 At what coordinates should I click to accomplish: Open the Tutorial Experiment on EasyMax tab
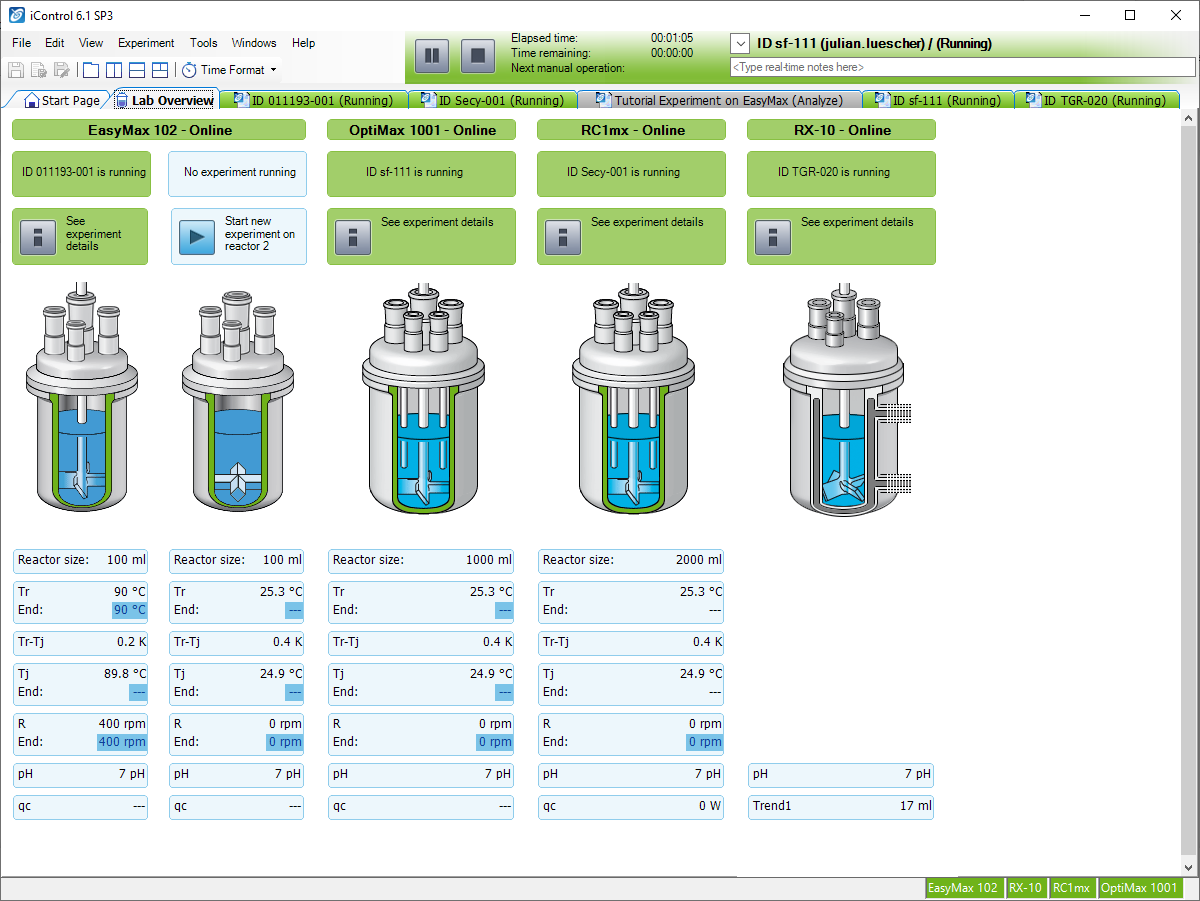pos(720,100)
